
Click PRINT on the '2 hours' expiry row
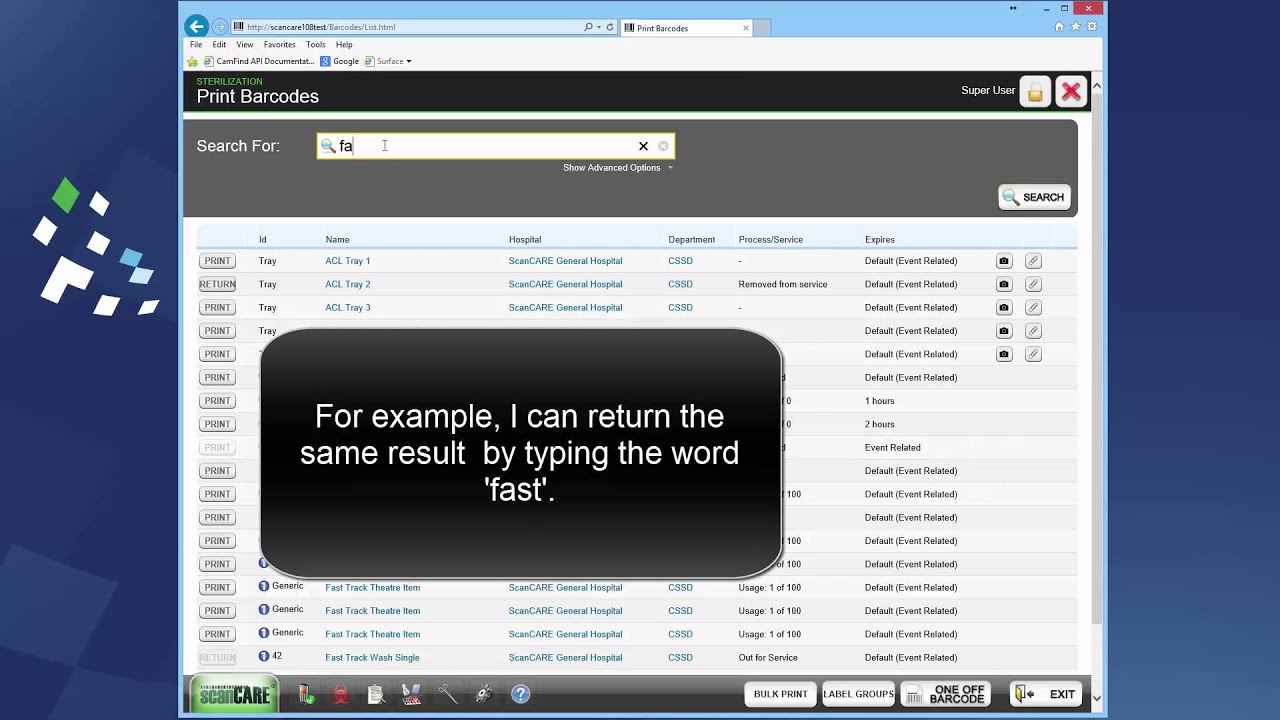click(x=217, y=424)
